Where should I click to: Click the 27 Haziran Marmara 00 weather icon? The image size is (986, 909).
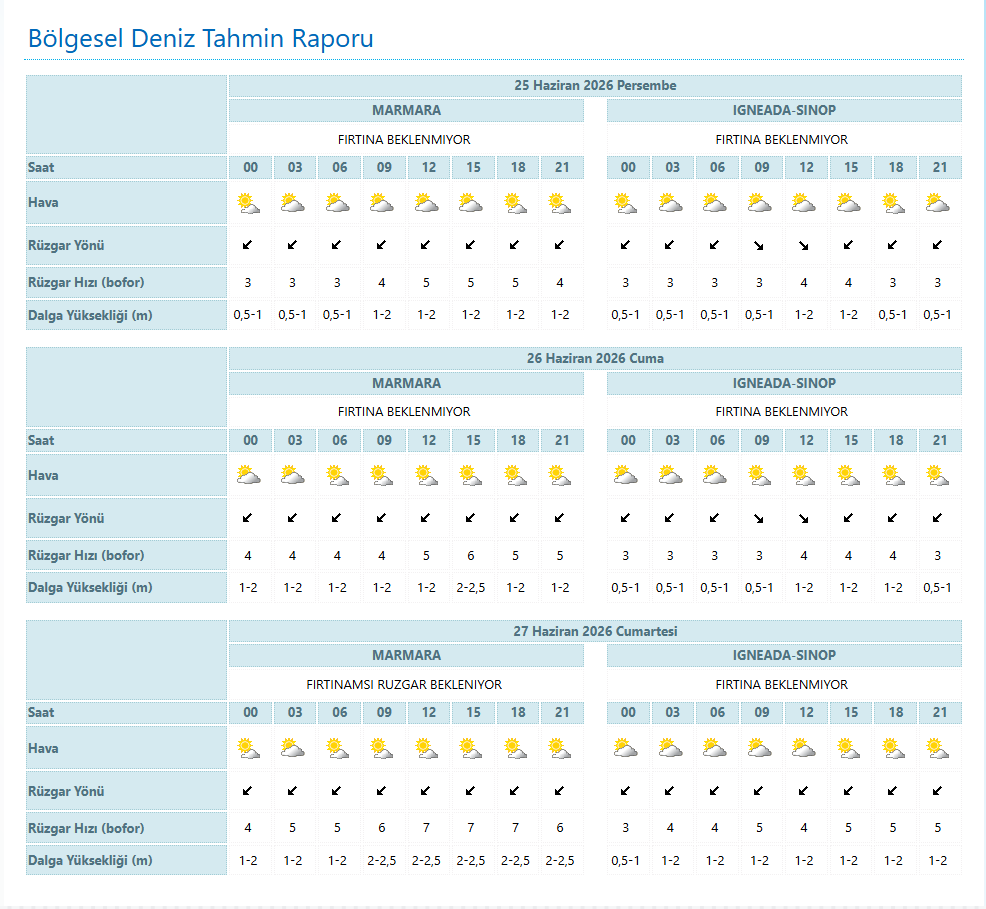pyautogui.click(x=248, y=749)
